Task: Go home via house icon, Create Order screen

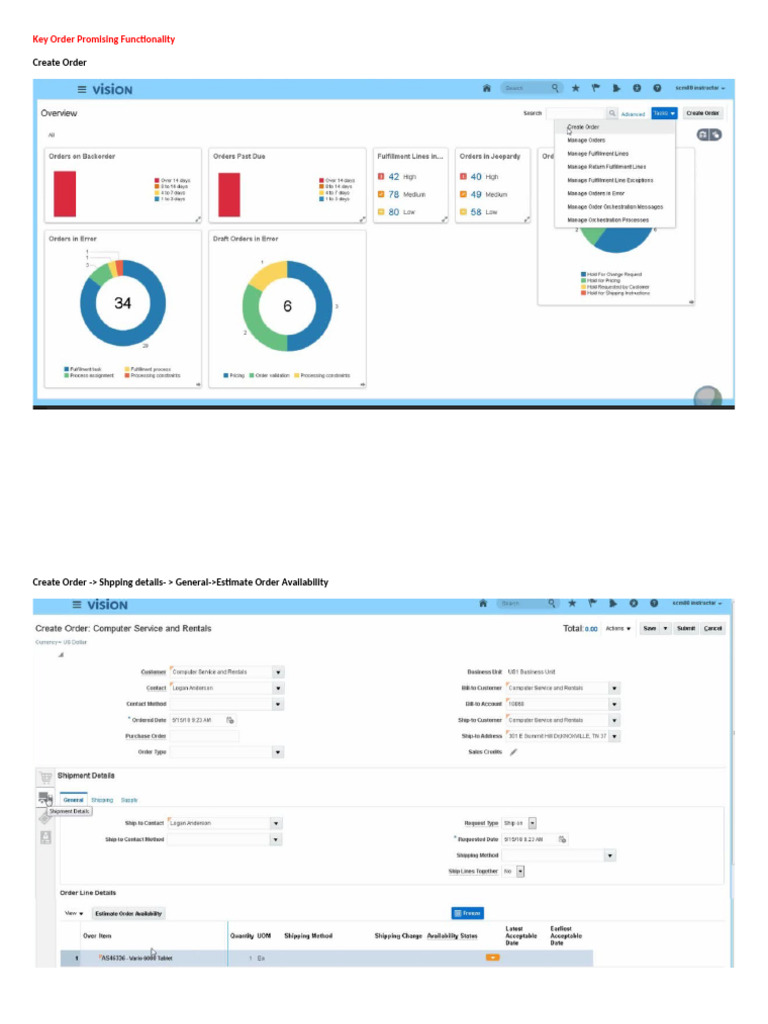Action: click(x=483, y=603)
